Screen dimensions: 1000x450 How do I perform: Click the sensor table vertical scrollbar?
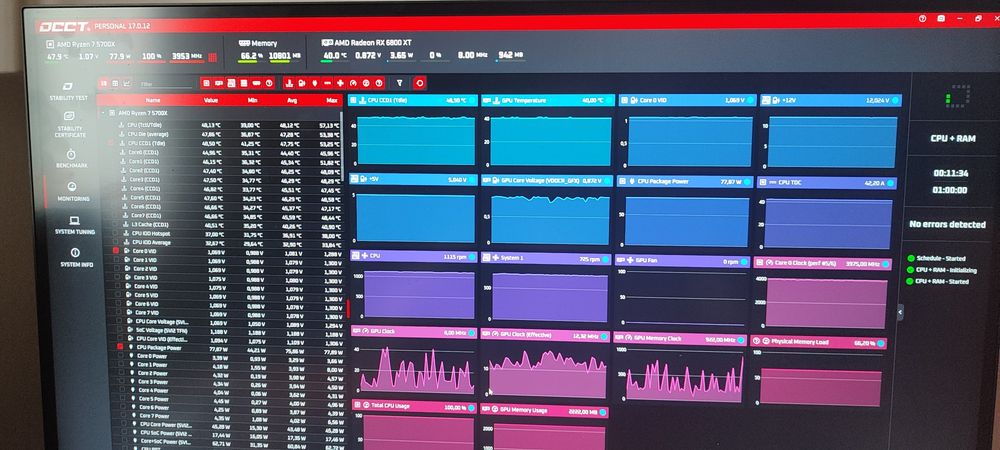click(342, 147)
